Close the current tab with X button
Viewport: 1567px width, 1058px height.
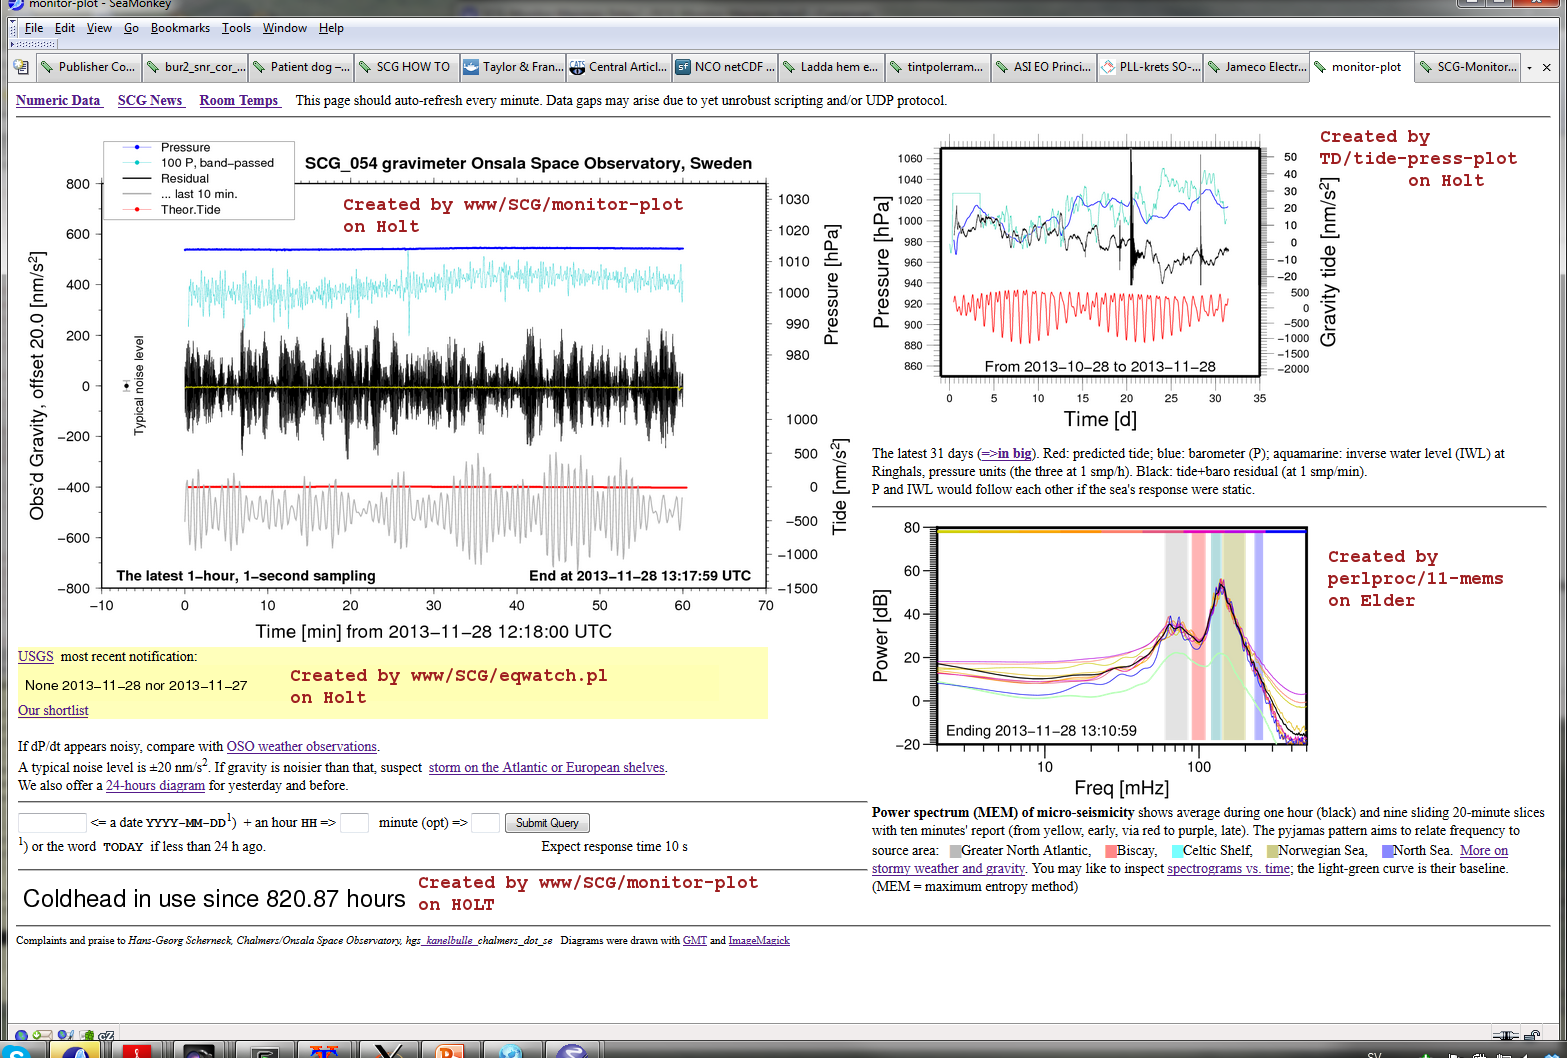(x=1546, y=67)
